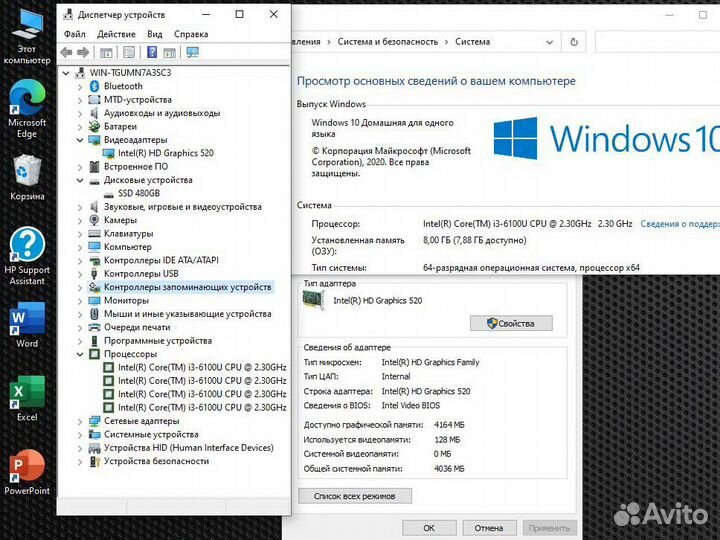720x540 pixels.
Task: Click the adapter card icon in adapter properties
Action: (x=314, y=301)
